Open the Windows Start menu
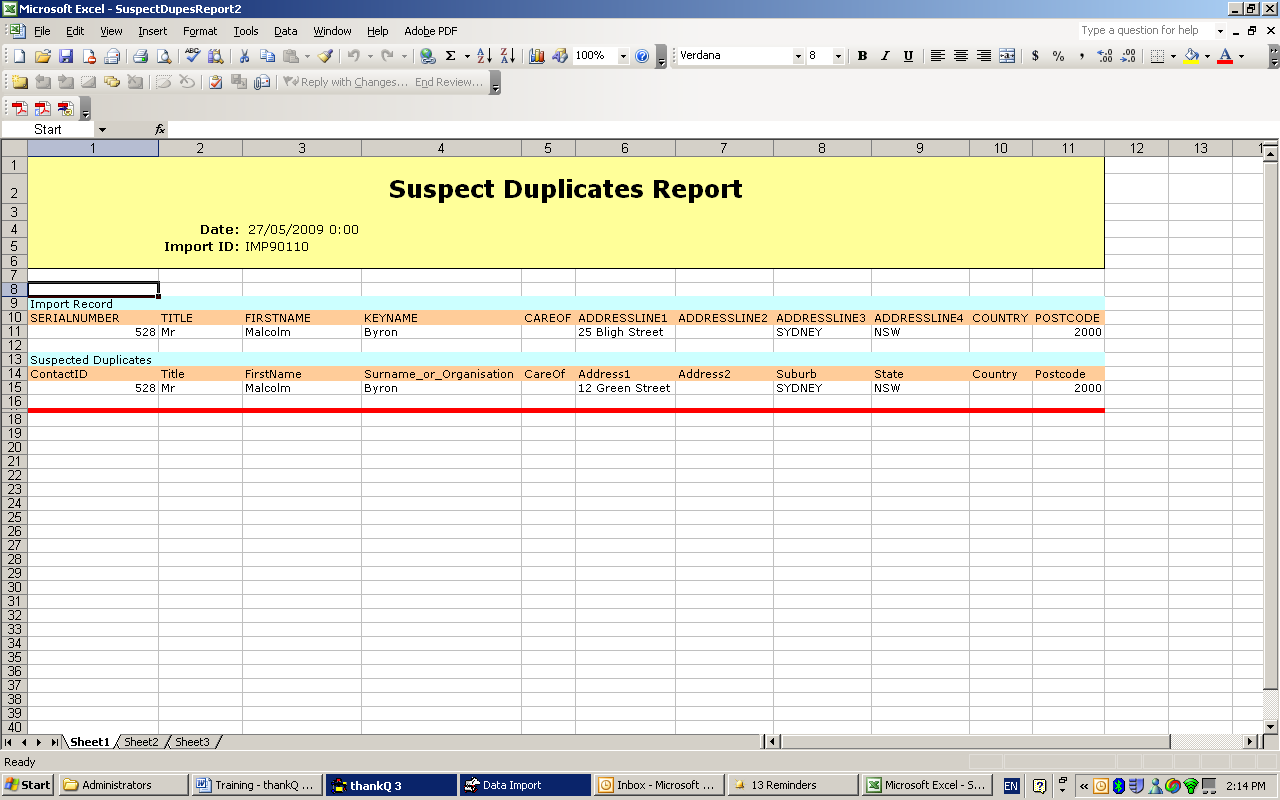The image size is (1280, 800). 28,785
